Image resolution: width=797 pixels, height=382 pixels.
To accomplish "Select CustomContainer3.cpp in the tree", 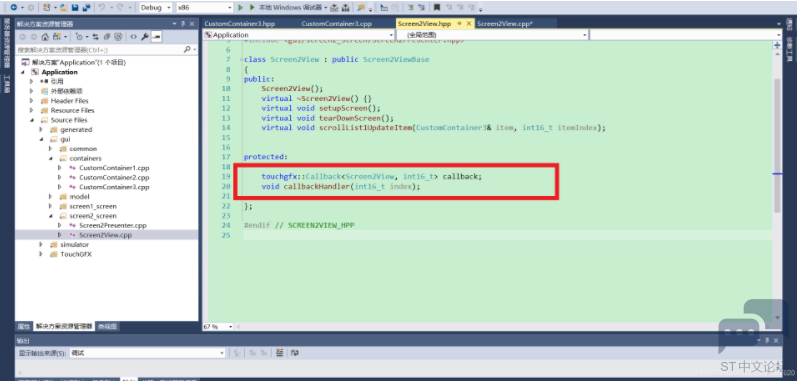I will click(114, 187).
